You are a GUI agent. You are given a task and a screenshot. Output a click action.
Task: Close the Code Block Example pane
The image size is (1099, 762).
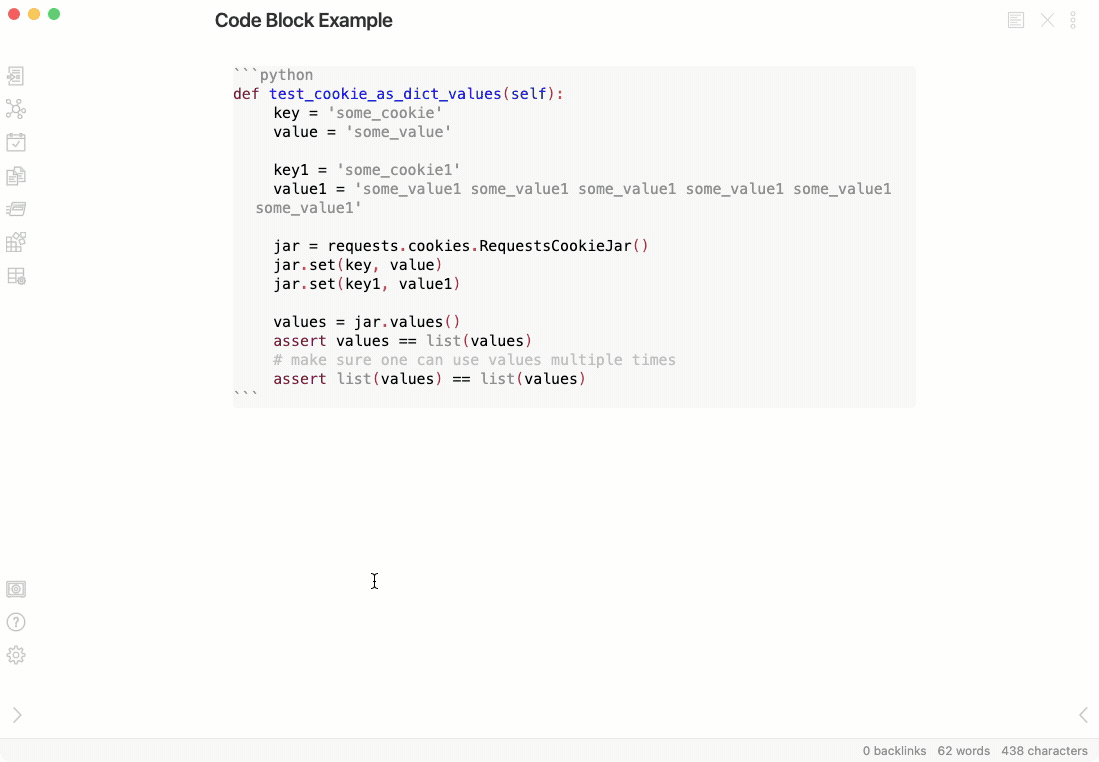1047,20
